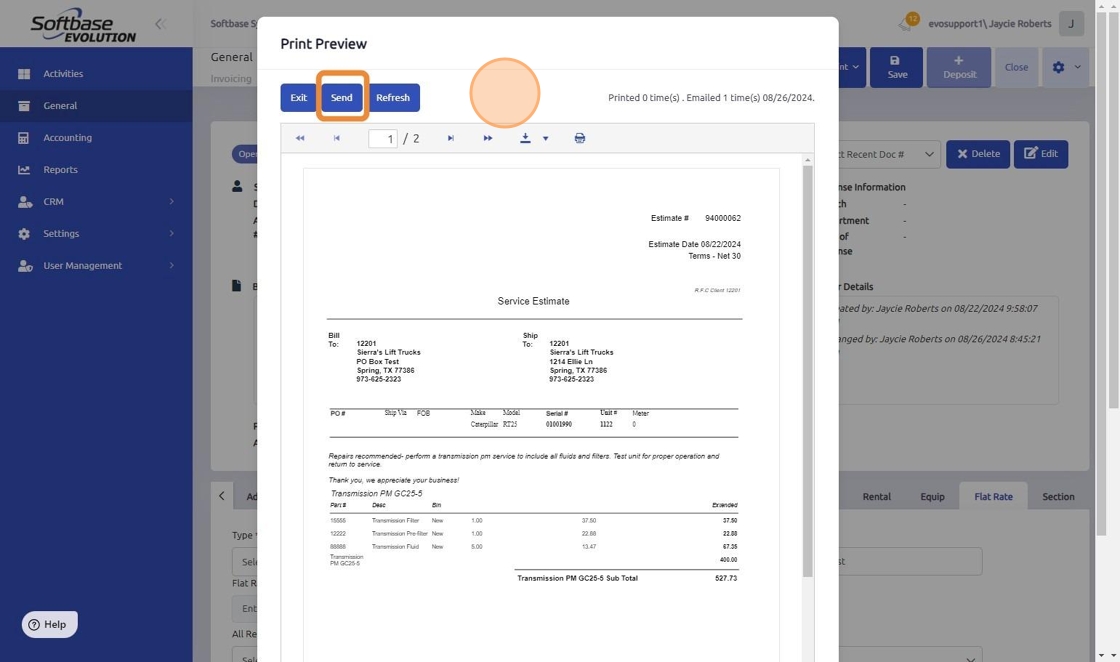Go to next page in report viewer
The height and width of the screenshot is (662, 1120).
451,138
